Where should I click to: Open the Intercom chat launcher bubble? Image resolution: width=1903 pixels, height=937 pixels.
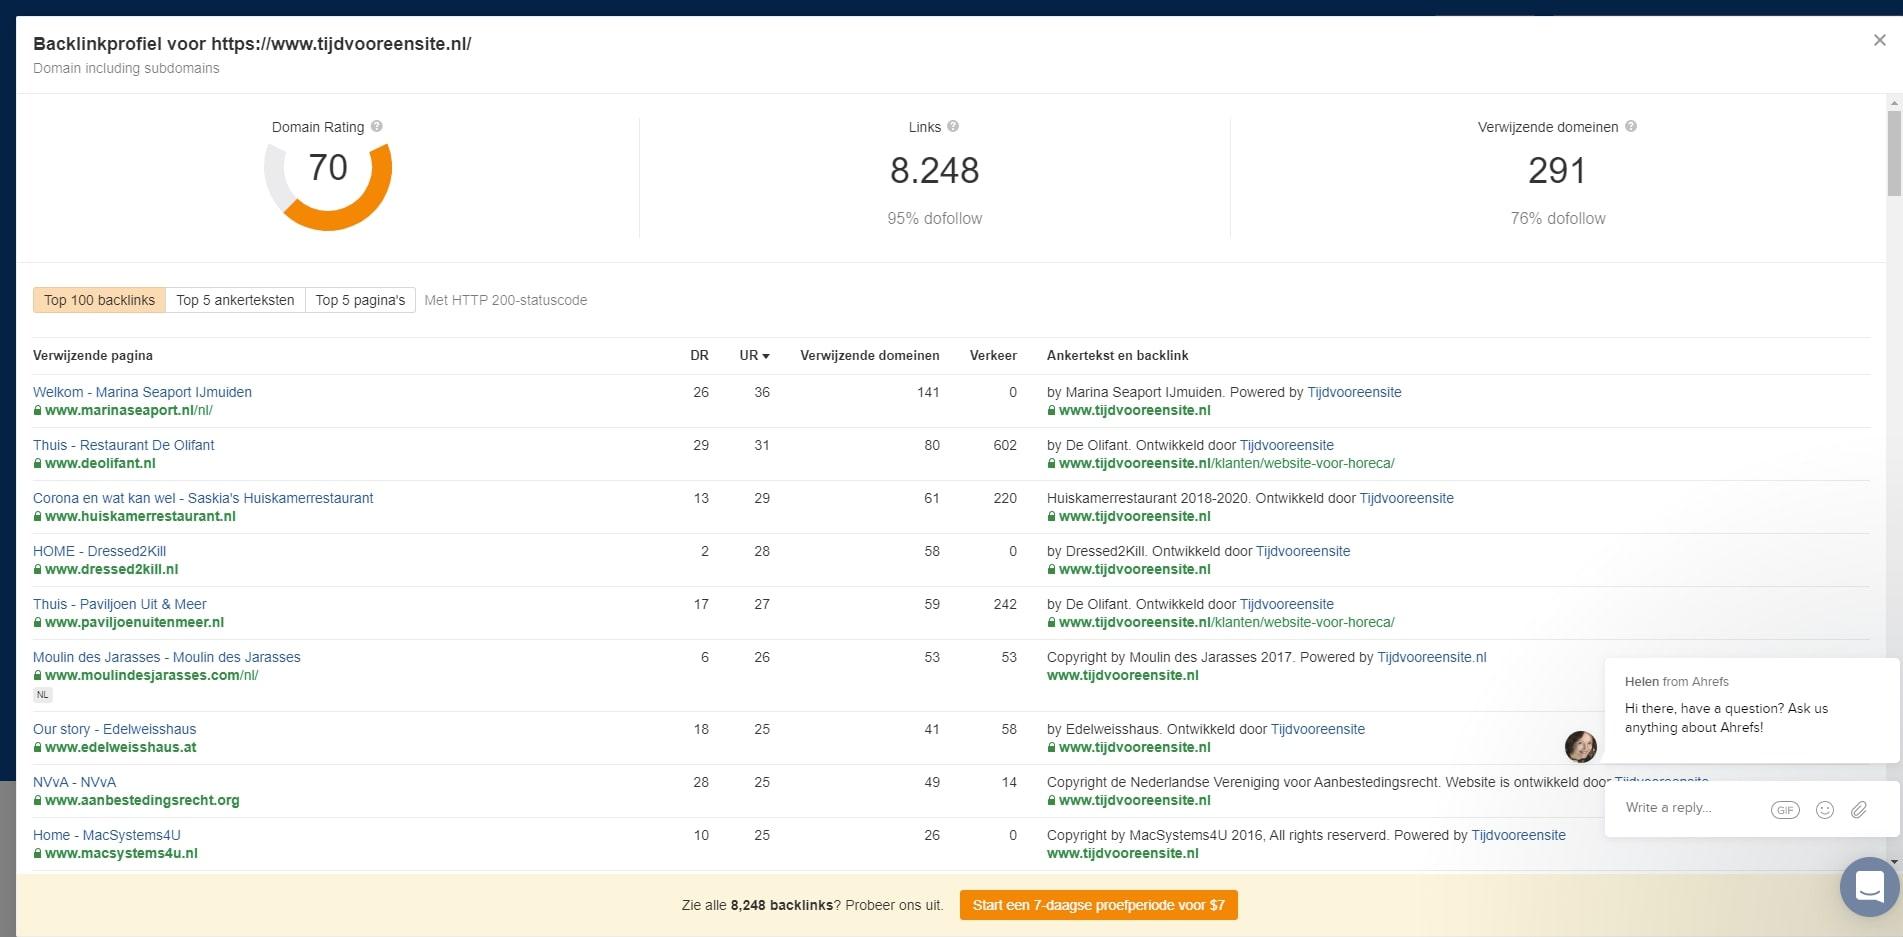pyautogui.click(x=1869, y=887)
